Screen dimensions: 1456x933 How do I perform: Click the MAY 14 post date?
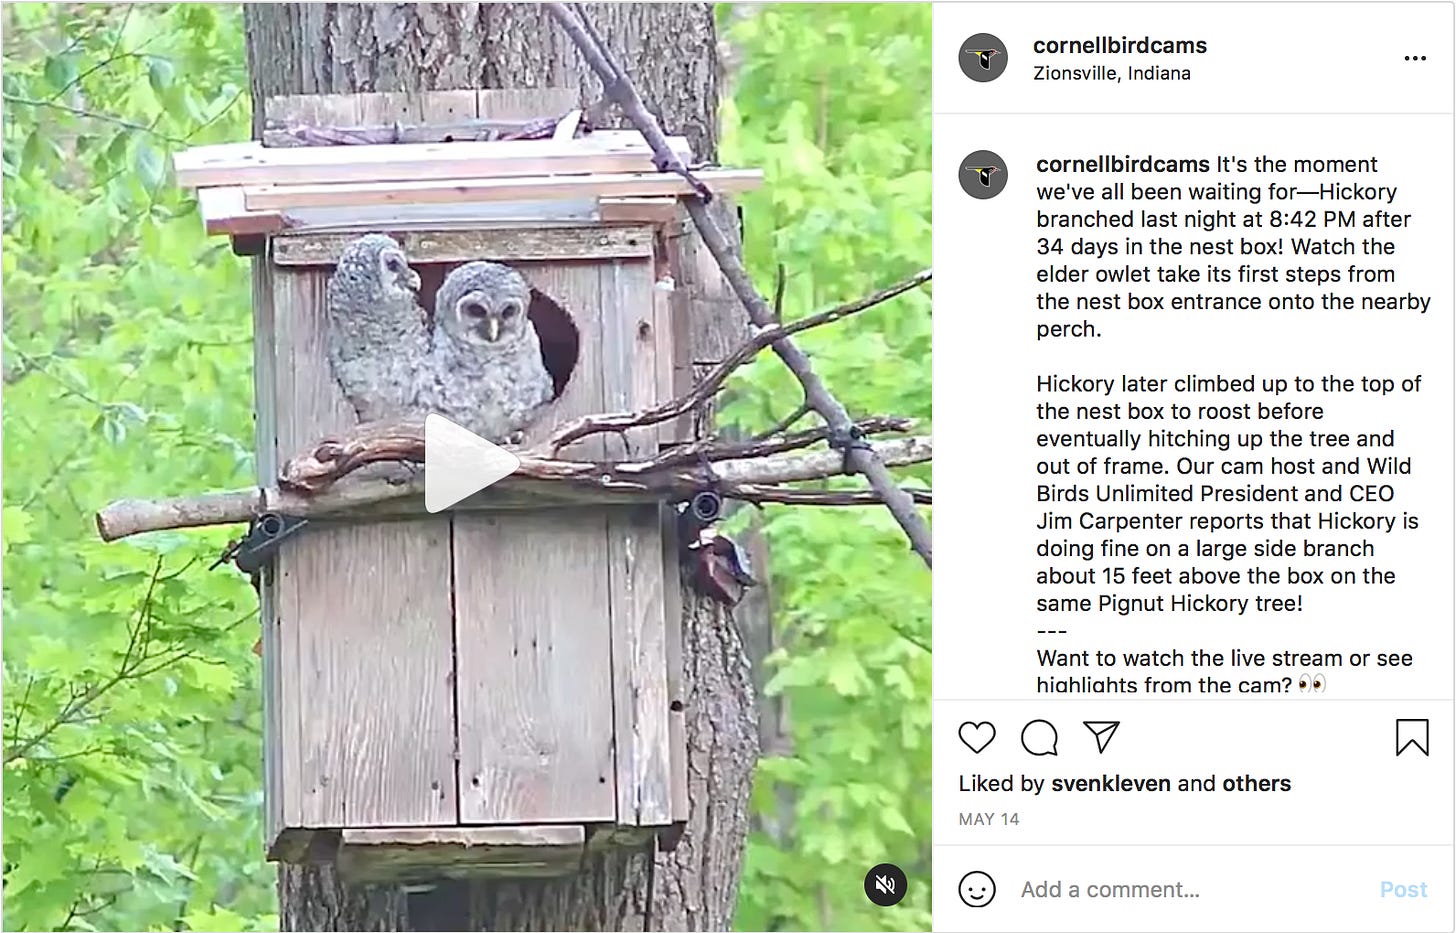989,819
